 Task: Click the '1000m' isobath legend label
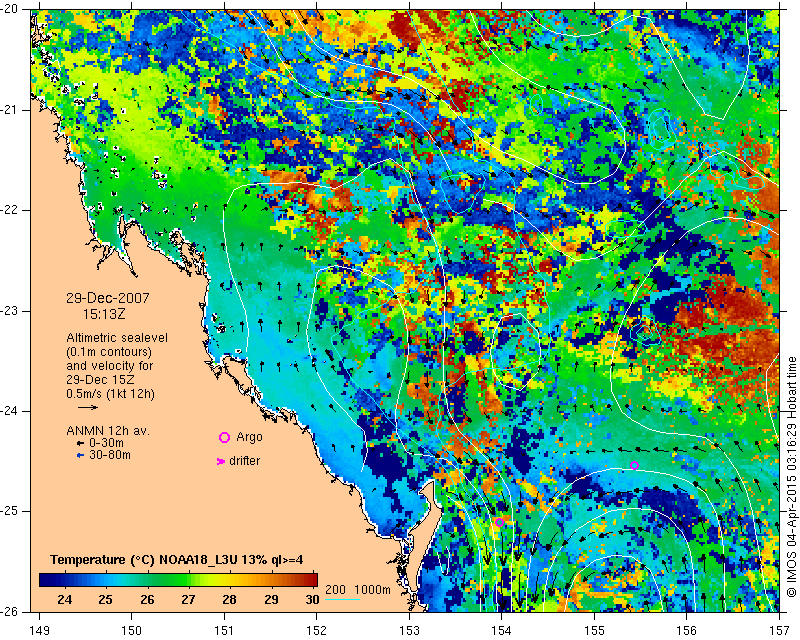click(372, 589)
